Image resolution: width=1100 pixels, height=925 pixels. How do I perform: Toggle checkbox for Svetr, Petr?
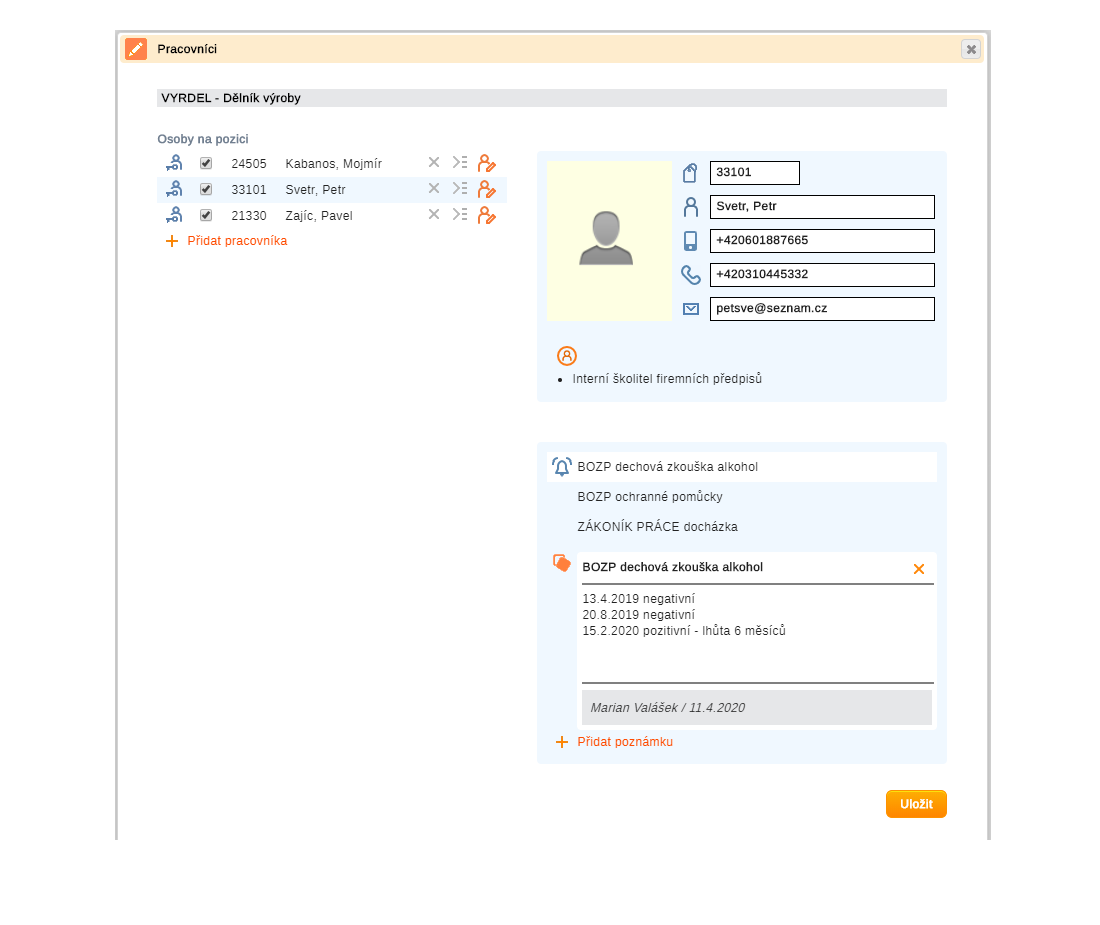click(x=206, y=189)
